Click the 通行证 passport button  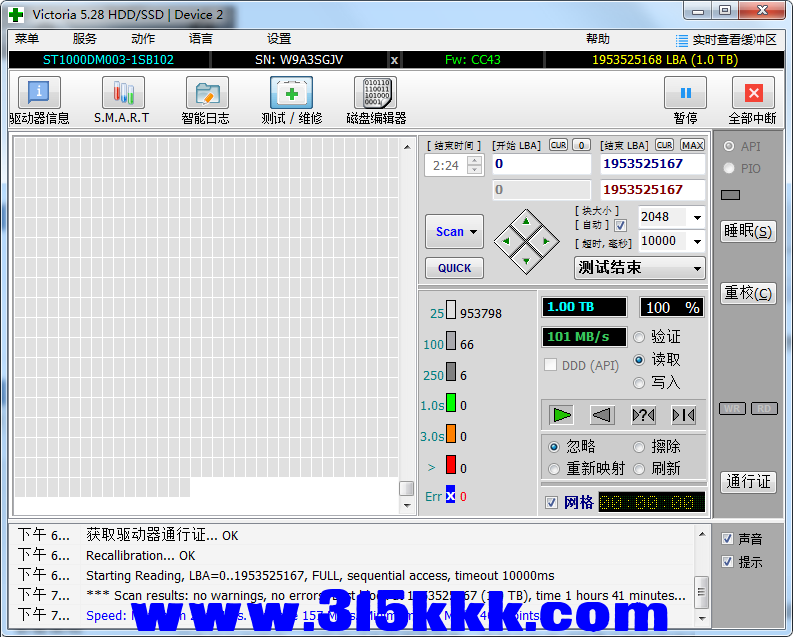pos(748,482)
